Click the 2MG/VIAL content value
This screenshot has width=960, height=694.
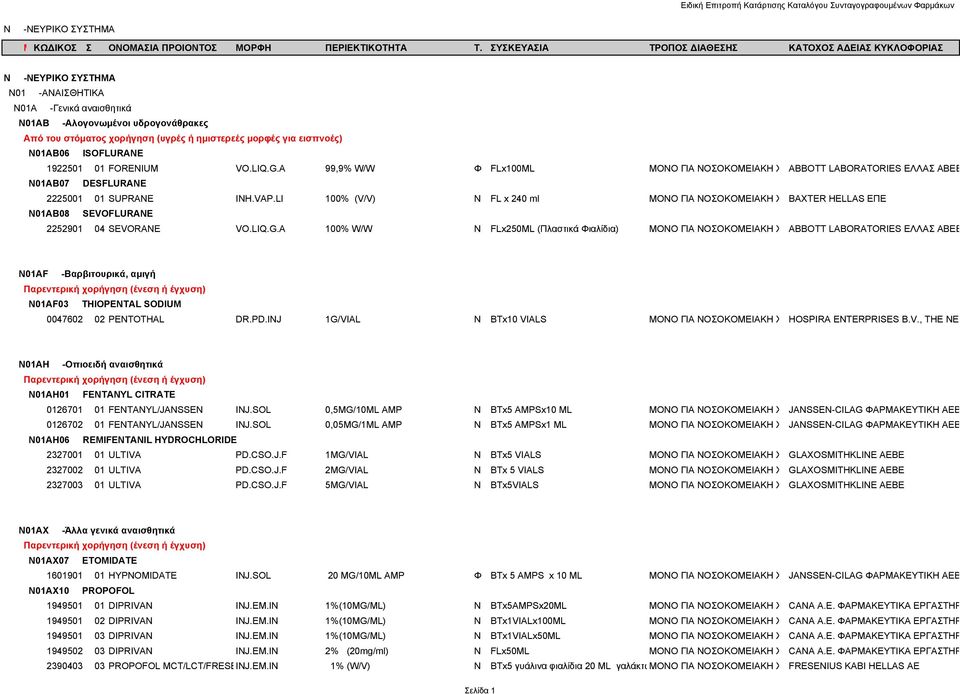[x=347, y=470]
